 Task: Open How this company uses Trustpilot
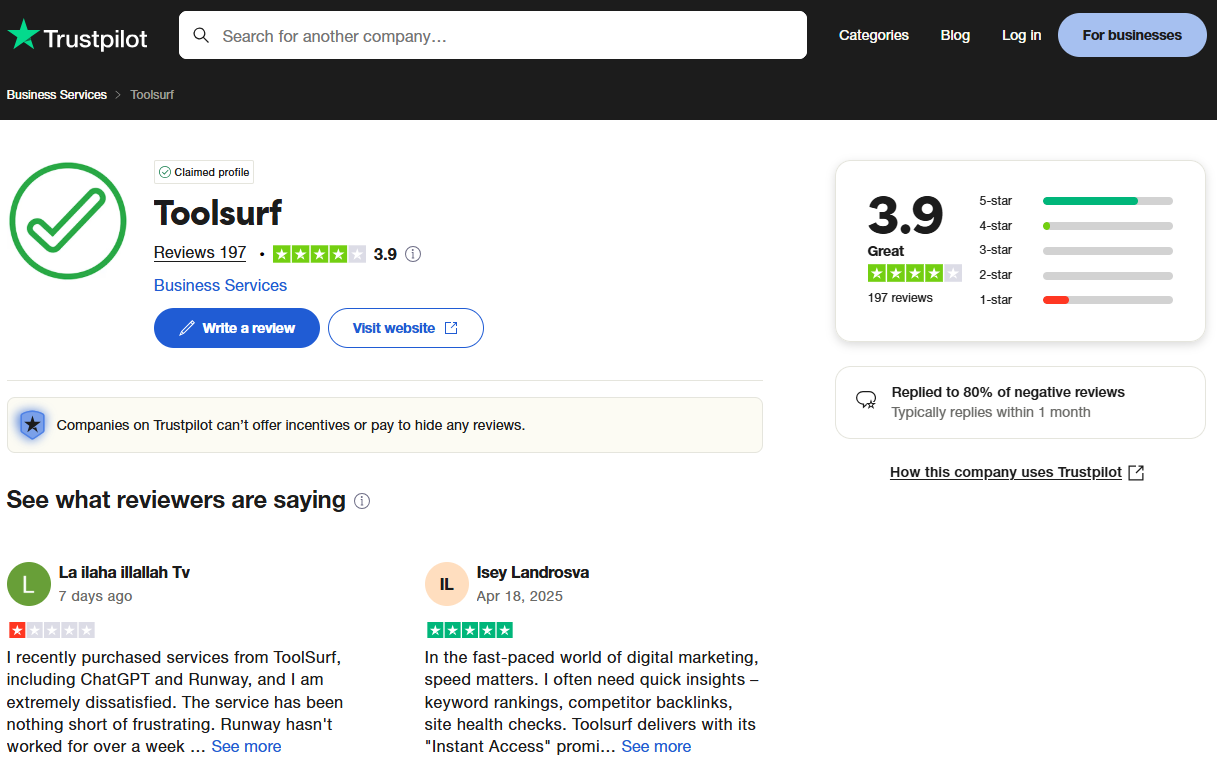click(x=1017, y=472)
